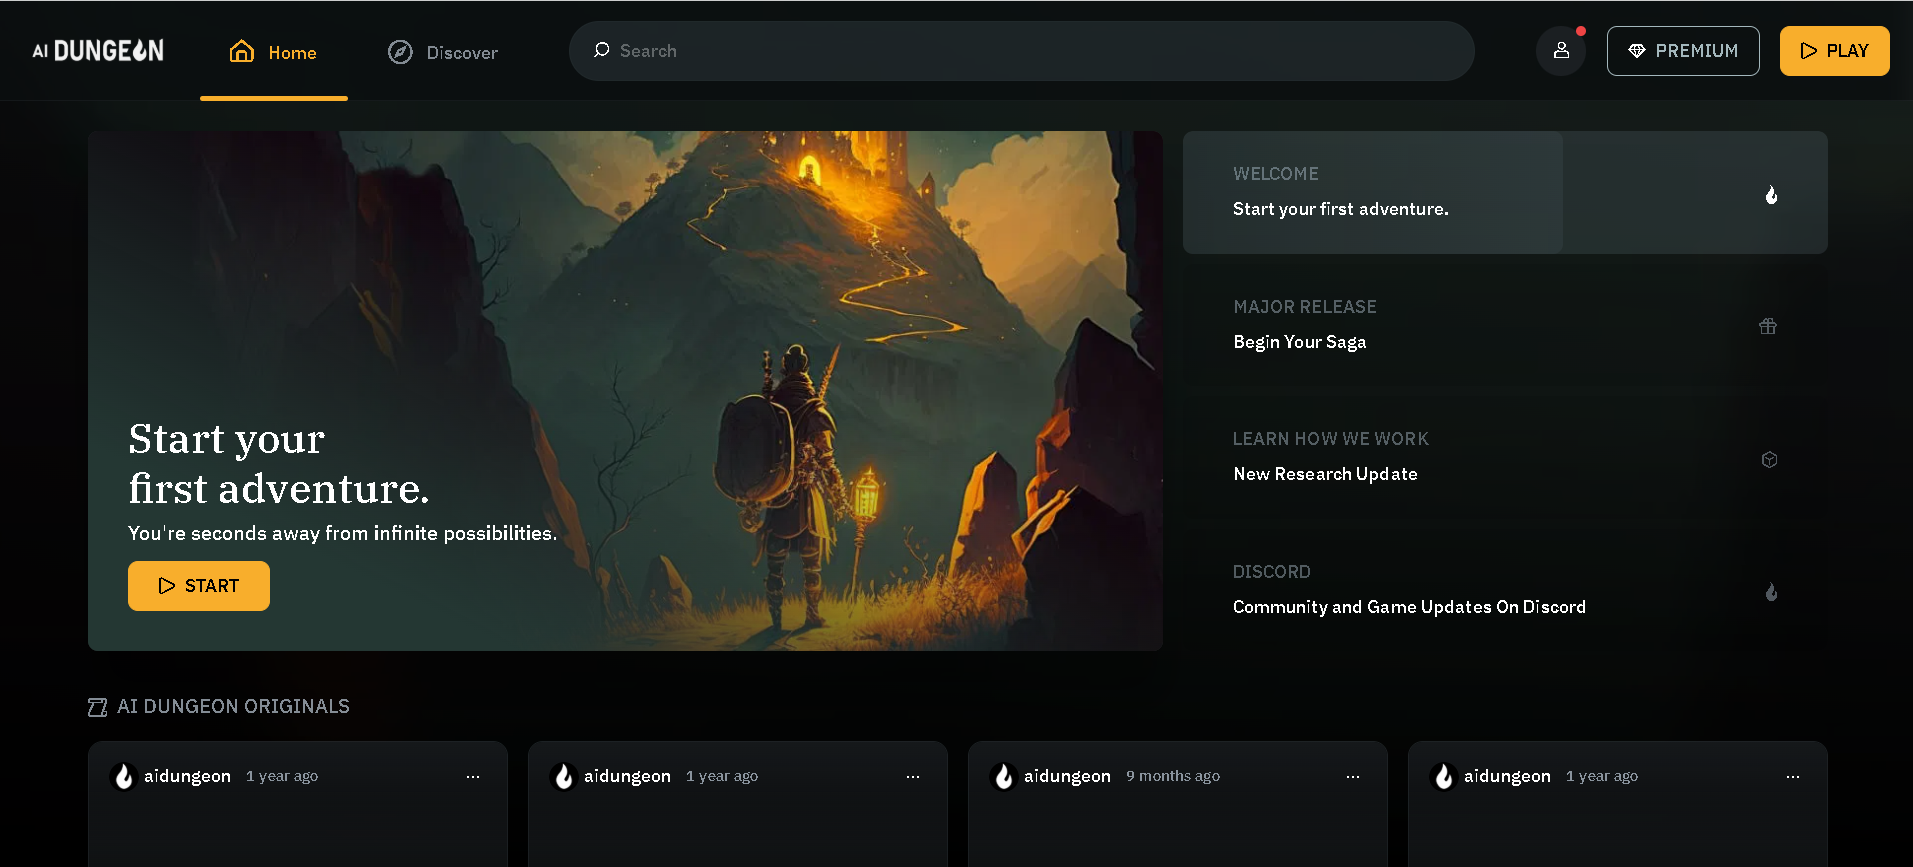Click AI DUNGEON ORIGINALS heading
Screen dimensions: 1913x867
[x=233, y=707]
